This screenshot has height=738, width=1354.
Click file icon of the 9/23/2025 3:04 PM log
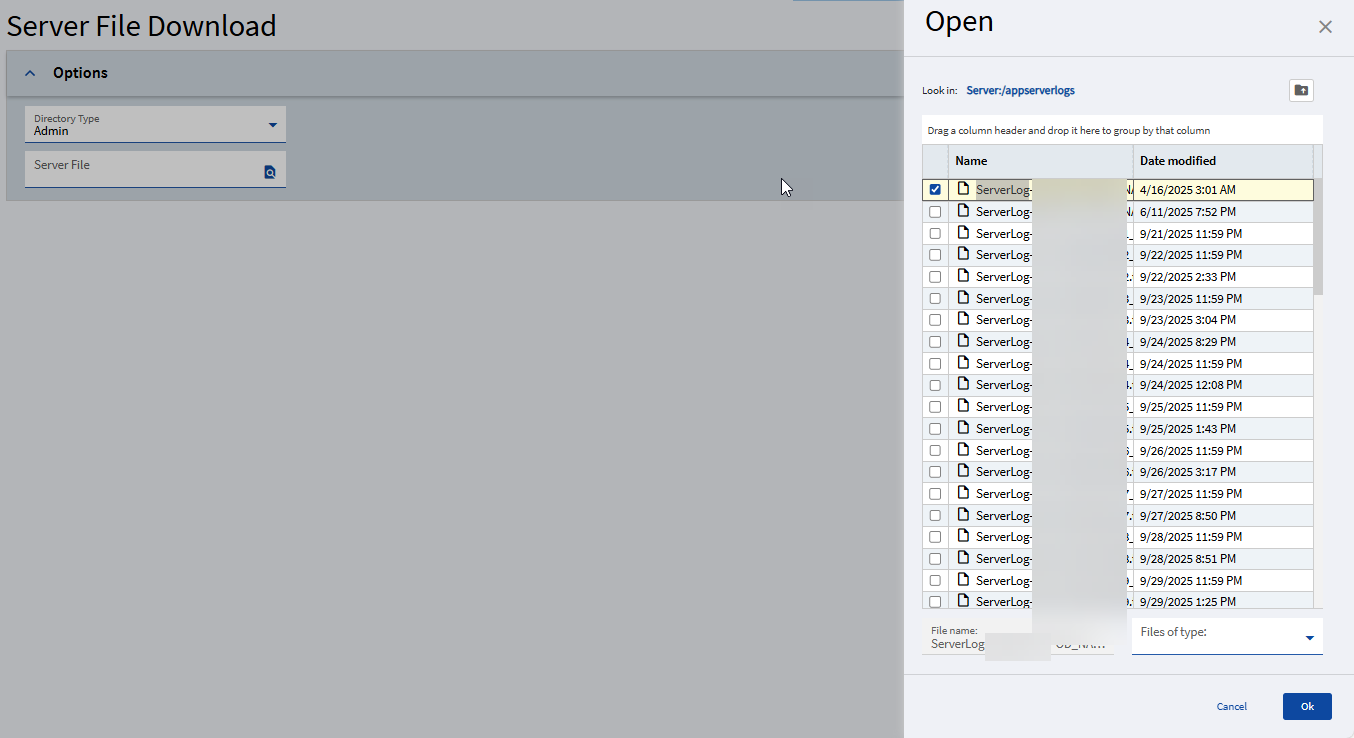[963, 318]
